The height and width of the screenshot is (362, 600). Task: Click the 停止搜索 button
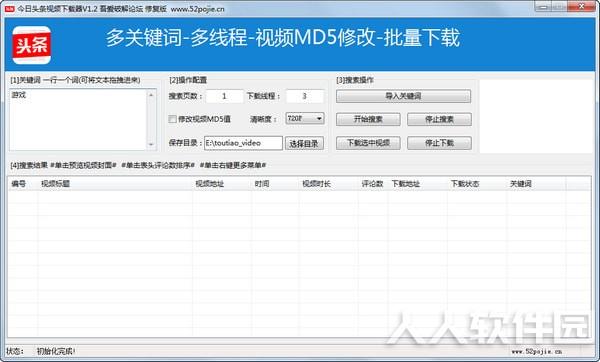click(x=439, y=119)
